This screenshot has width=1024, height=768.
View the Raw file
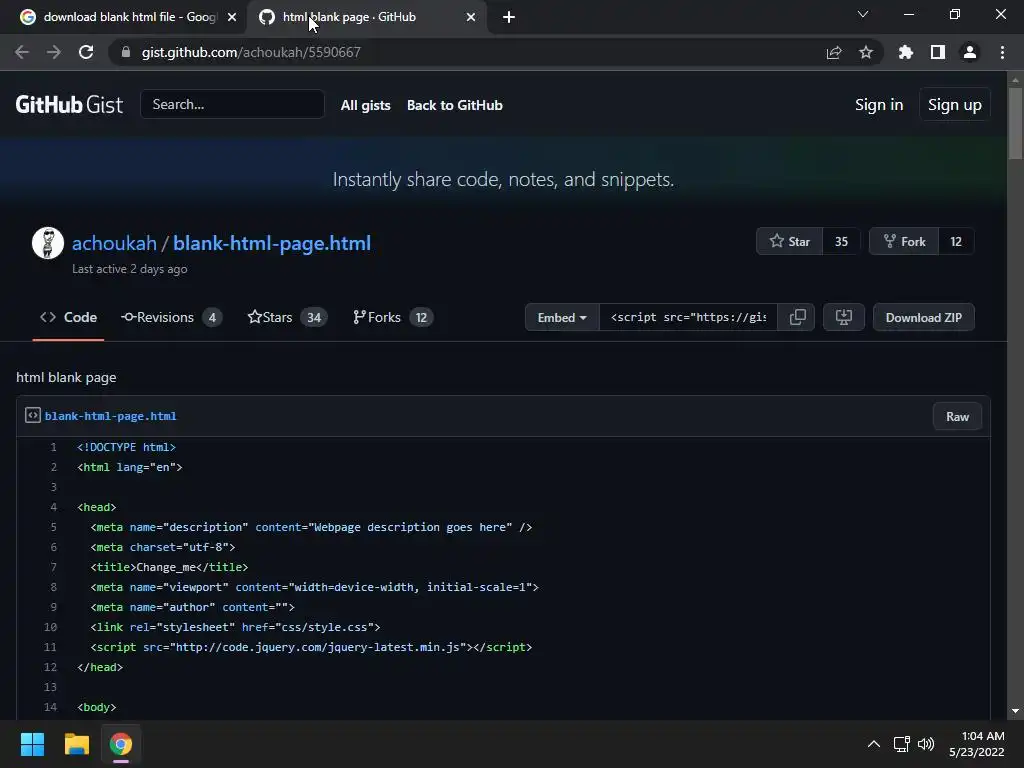tap(957, 417)
